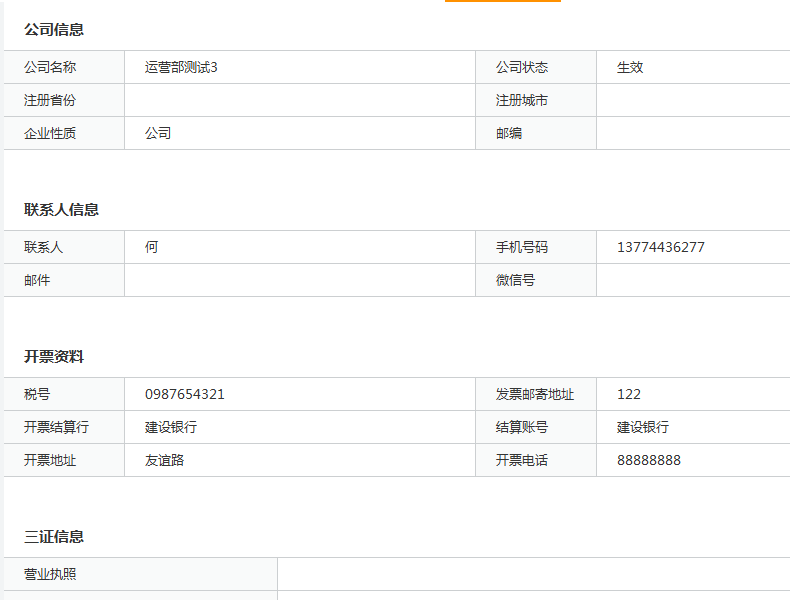
Task: Select the 结算账号 label
Action: click(x=521, y=427)
